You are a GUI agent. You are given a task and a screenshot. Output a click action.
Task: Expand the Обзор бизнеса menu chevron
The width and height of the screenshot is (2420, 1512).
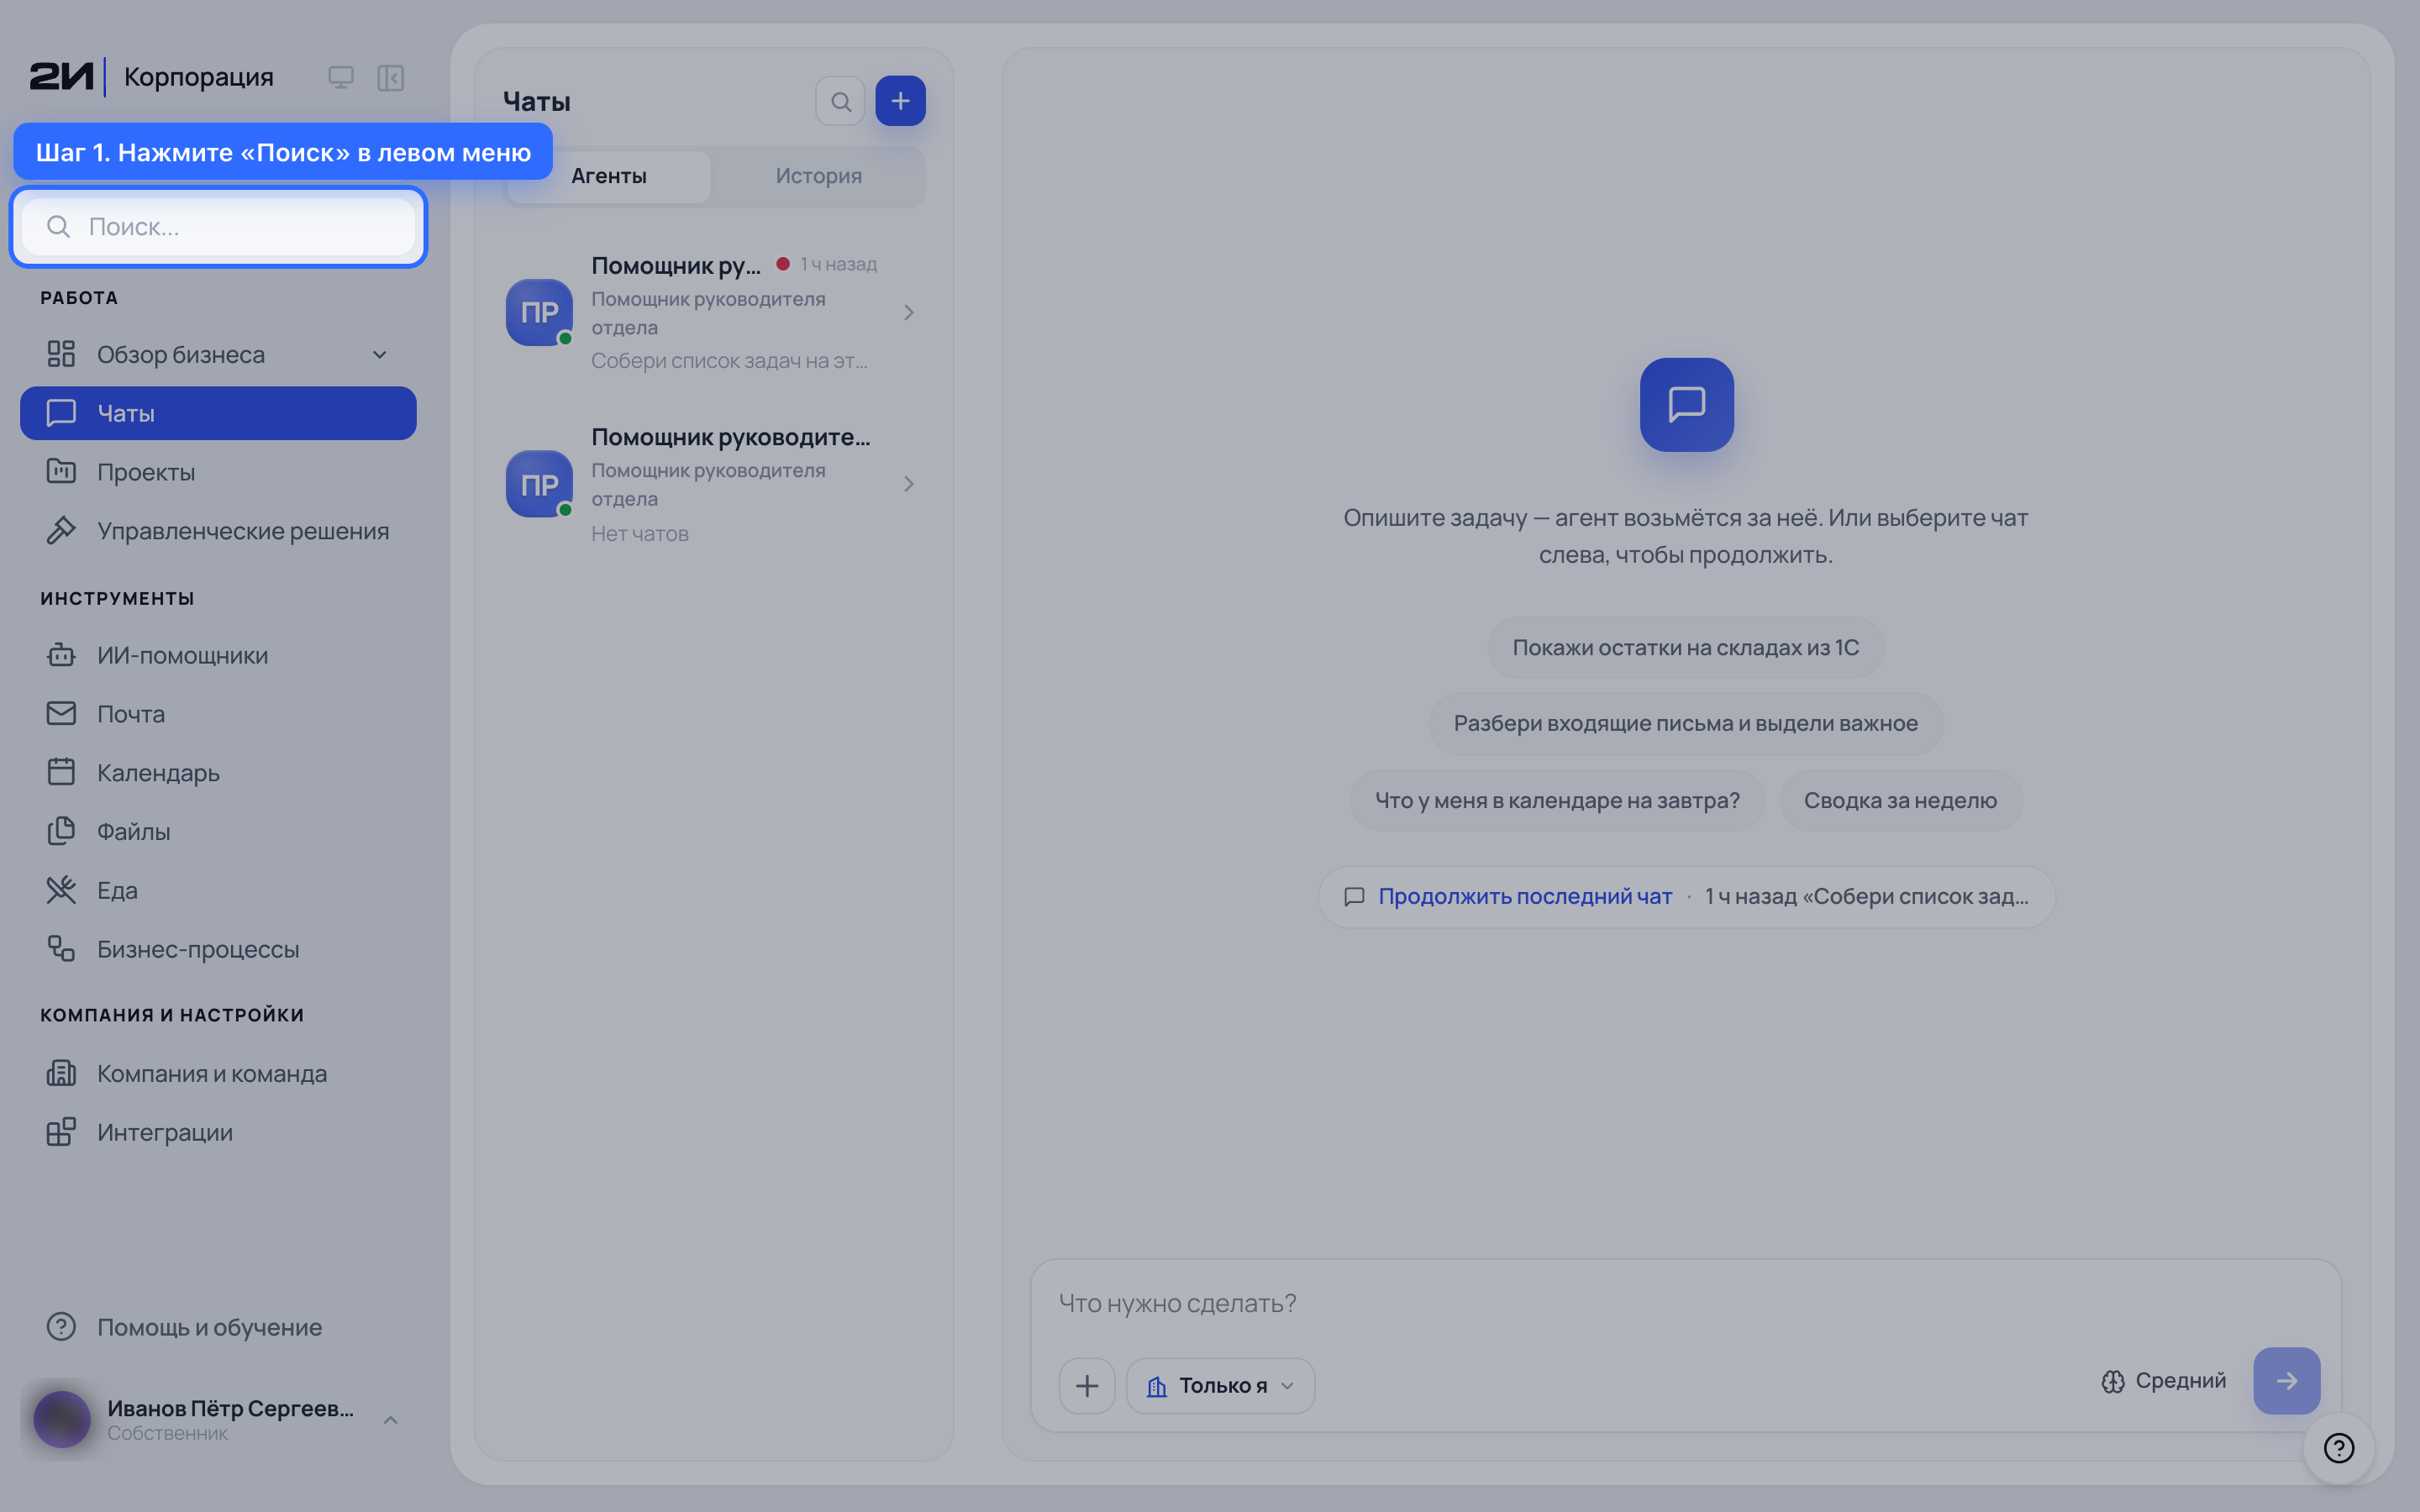click(x=380, y=355)
